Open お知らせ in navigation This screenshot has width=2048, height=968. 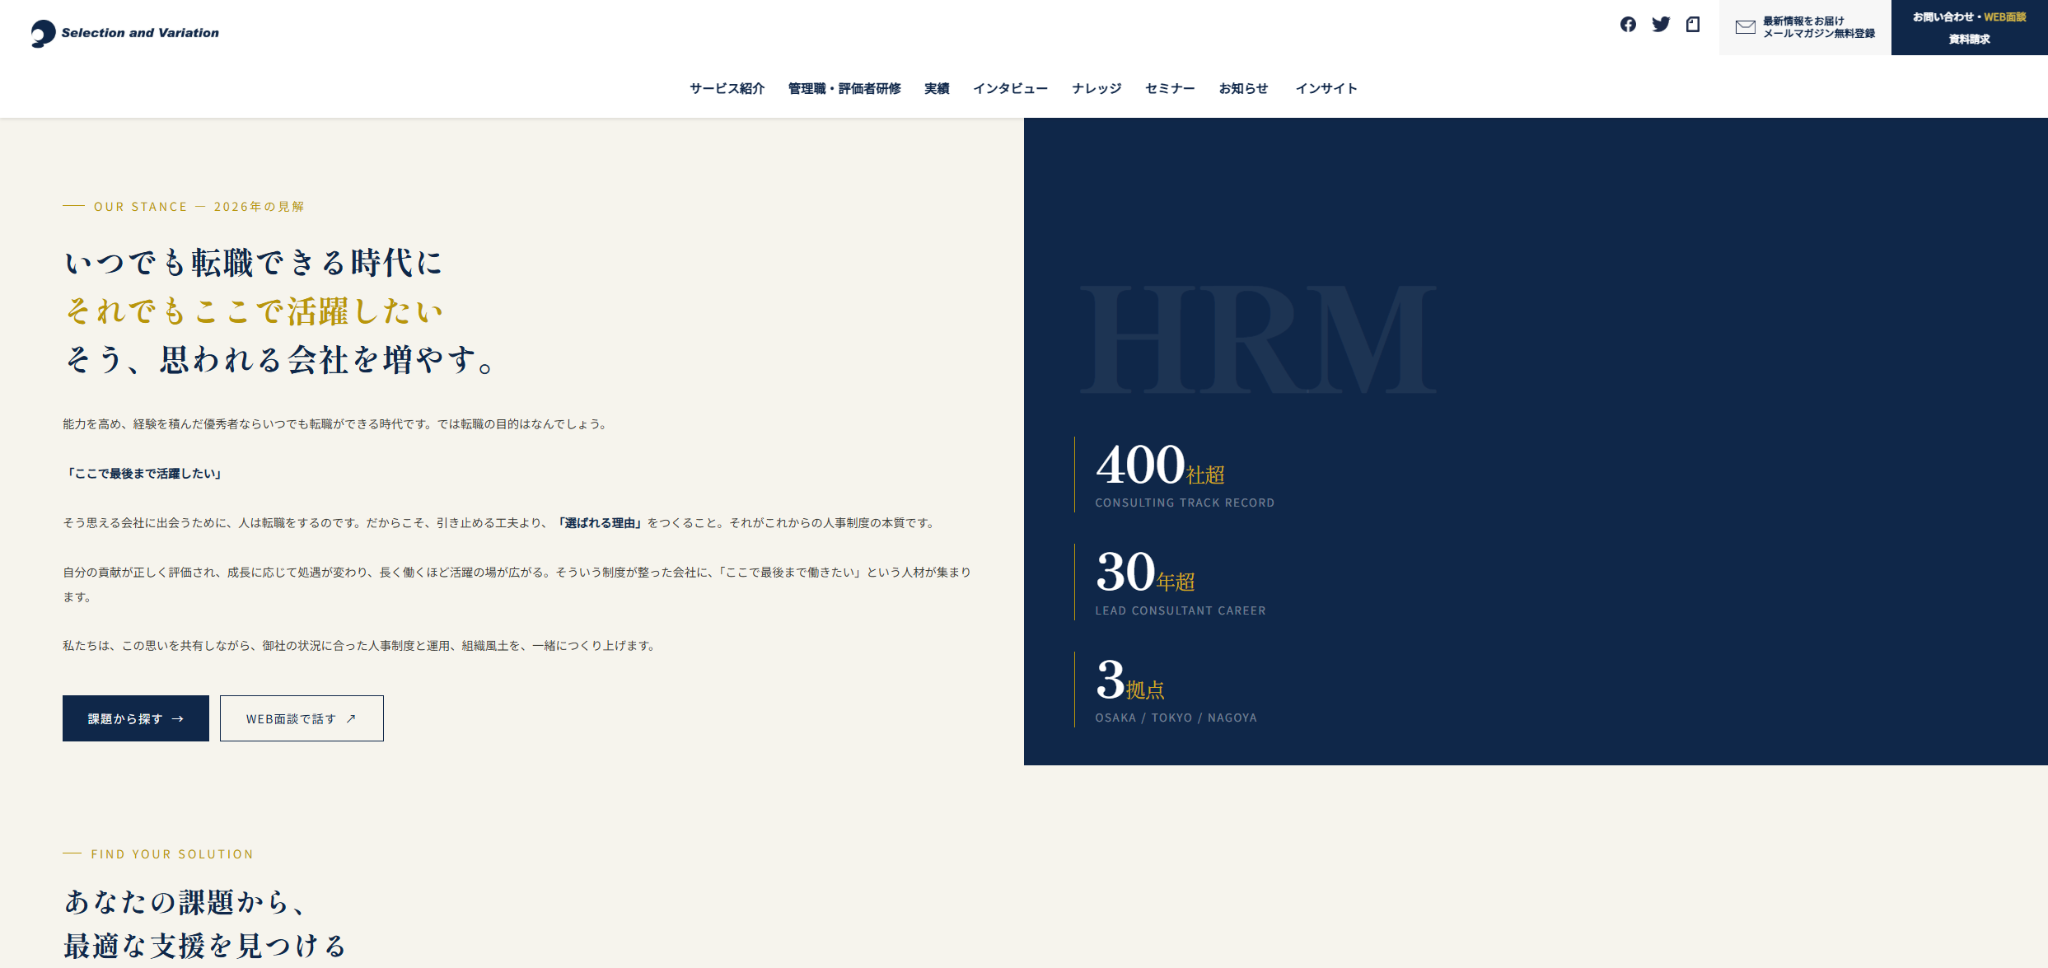coord(1243,89)
